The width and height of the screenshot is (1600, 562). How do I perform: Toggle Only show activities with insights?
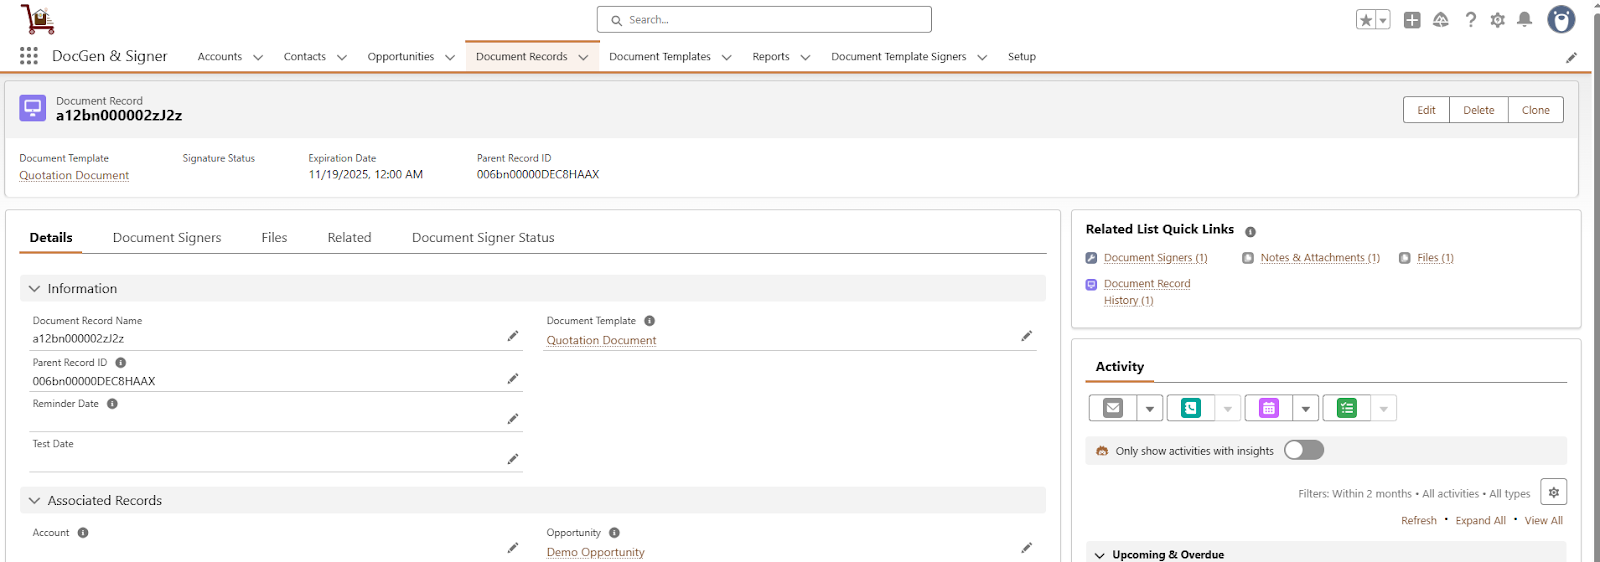(x=1303, y=450)
